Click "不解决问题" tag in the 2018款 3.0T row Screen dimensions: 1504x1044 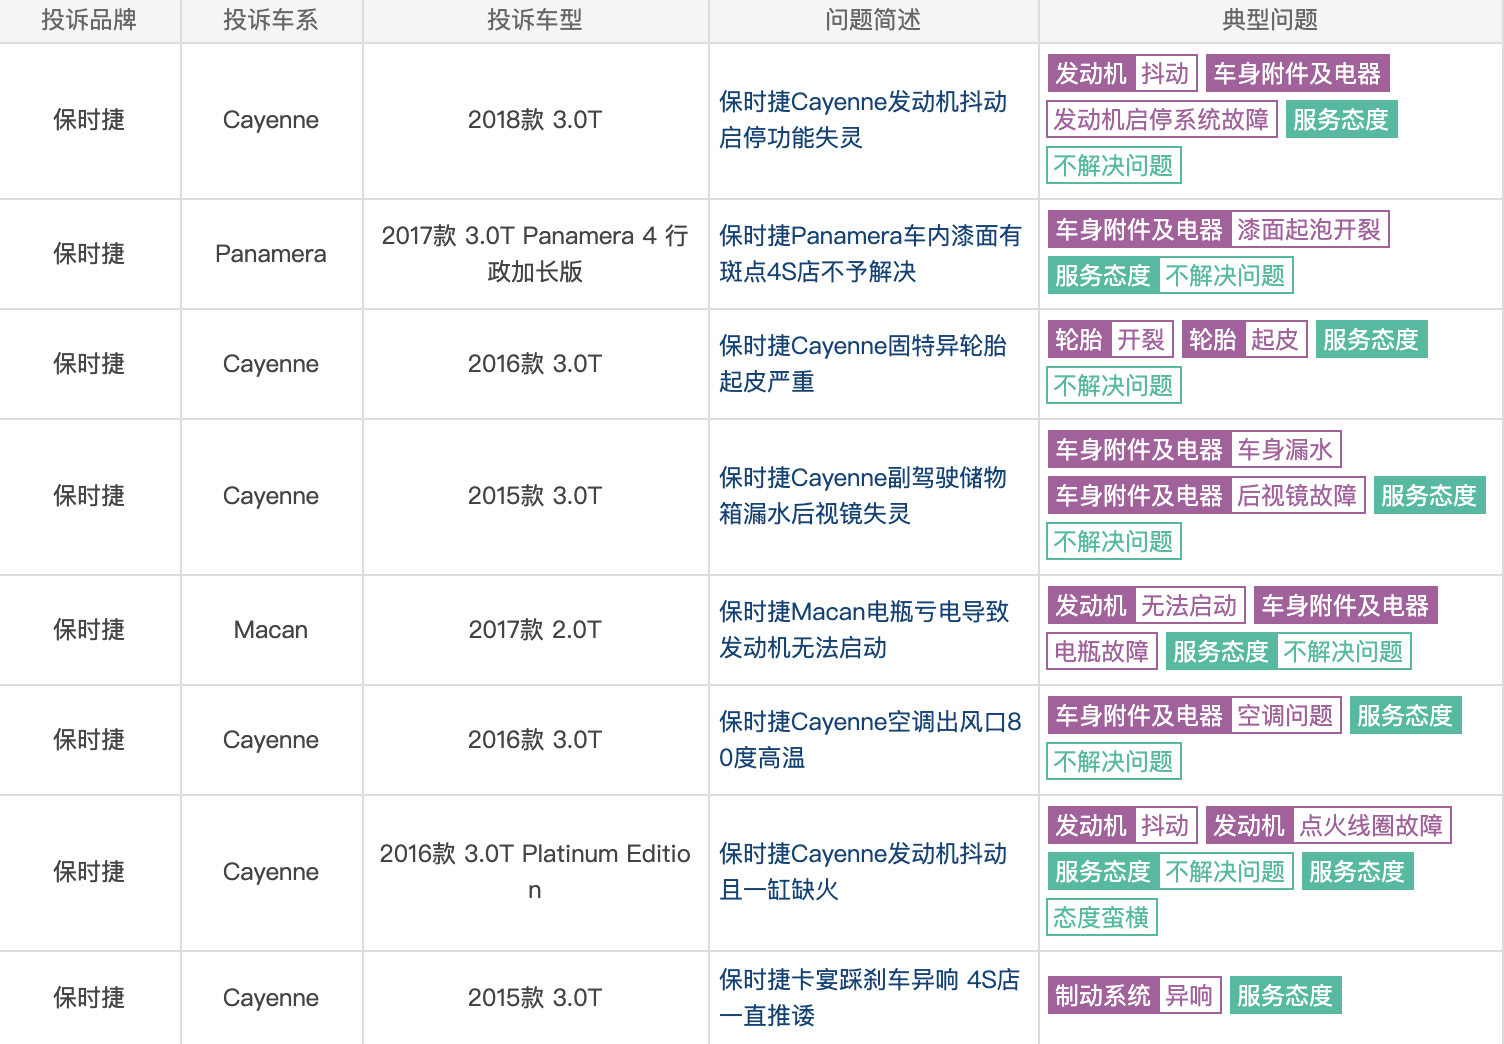click(1114, 166)
